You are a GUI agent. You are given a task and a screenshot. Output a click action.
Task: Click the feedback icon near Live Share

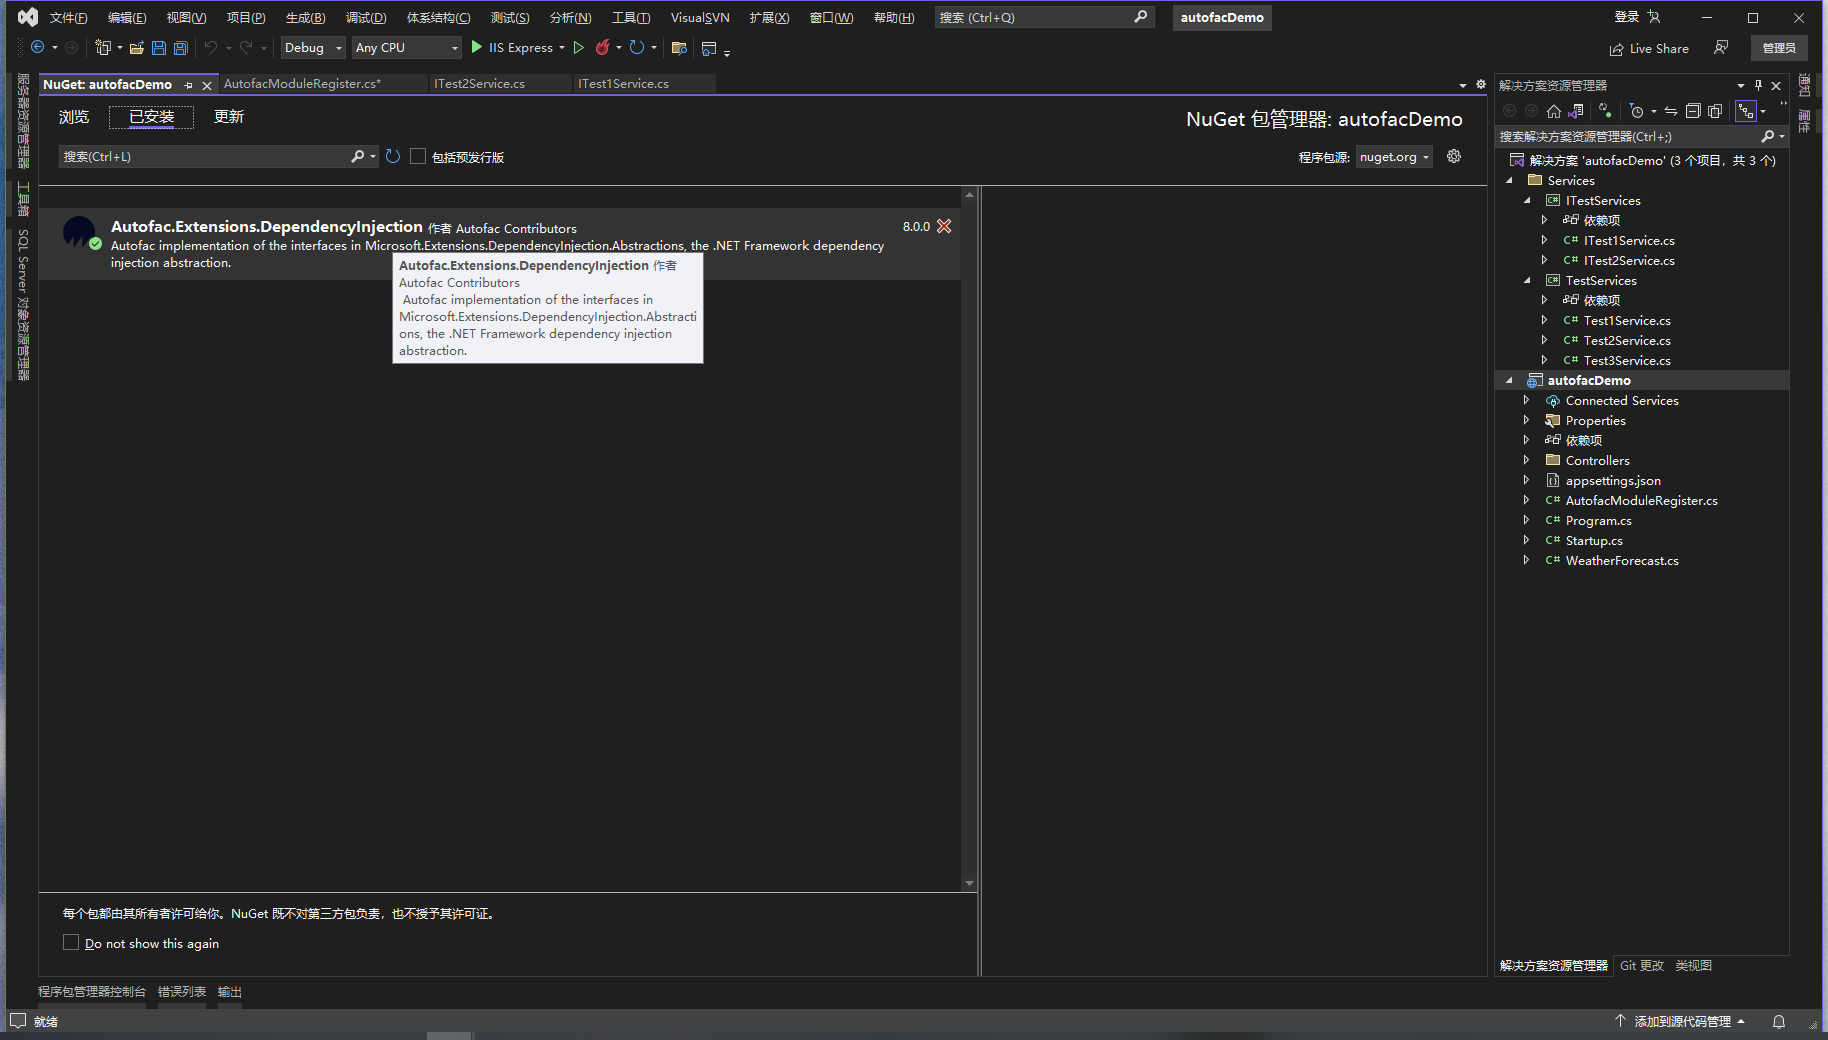pyautogui.click(x=1721, y=47)
